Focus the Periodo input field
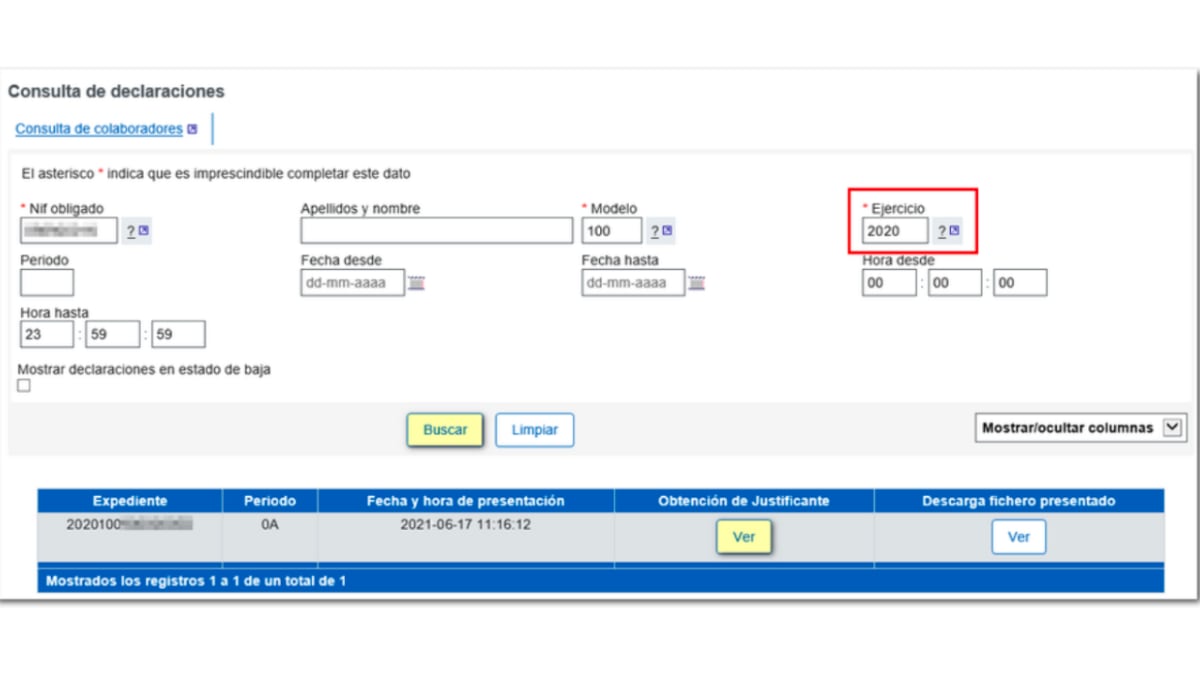 point(46,283)
